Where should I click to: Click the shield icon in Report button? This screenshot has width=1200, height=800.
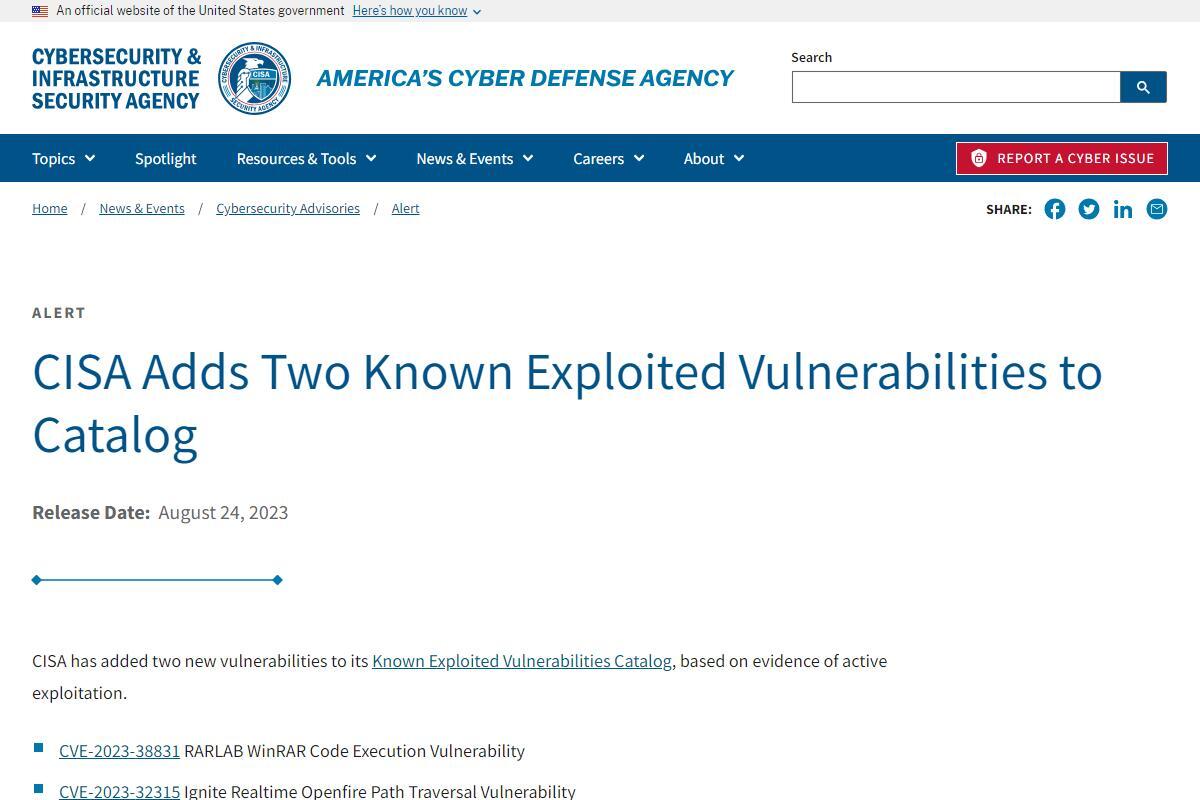pyautogui.click(x=979, y=158)
